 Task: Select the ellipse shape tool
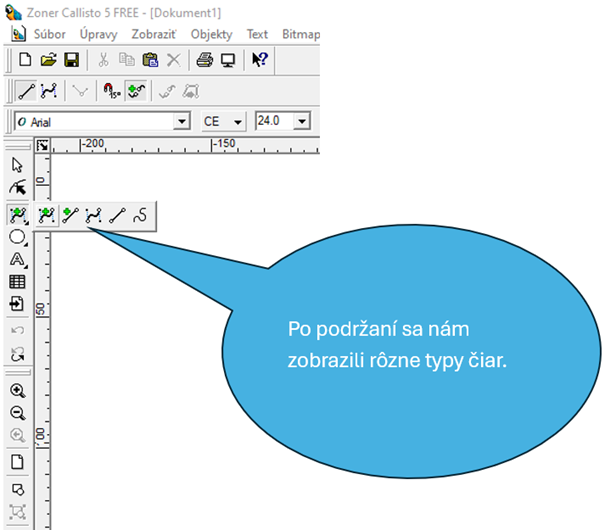click(x=17, y=237)
